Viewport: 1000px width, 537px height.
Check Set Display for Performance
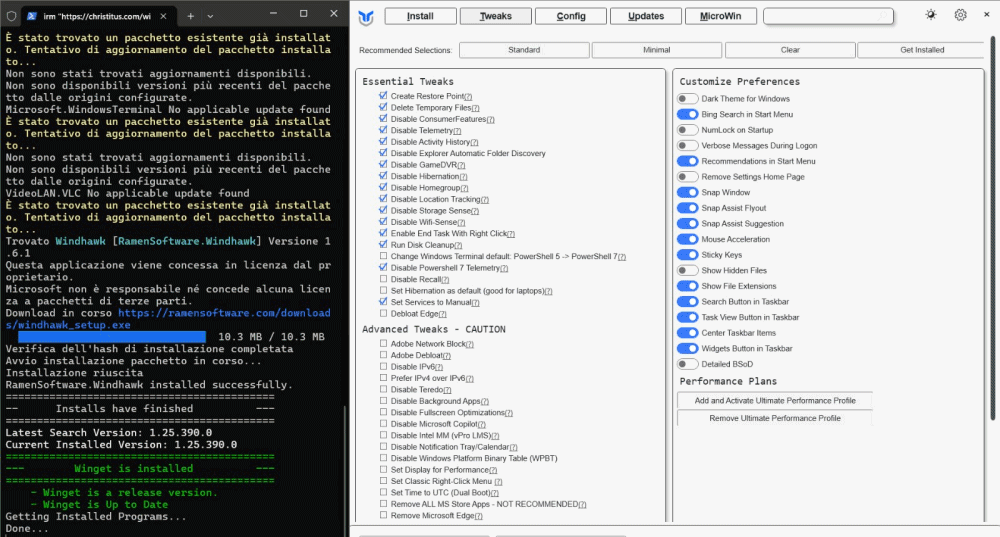click(x=383, y=469)
